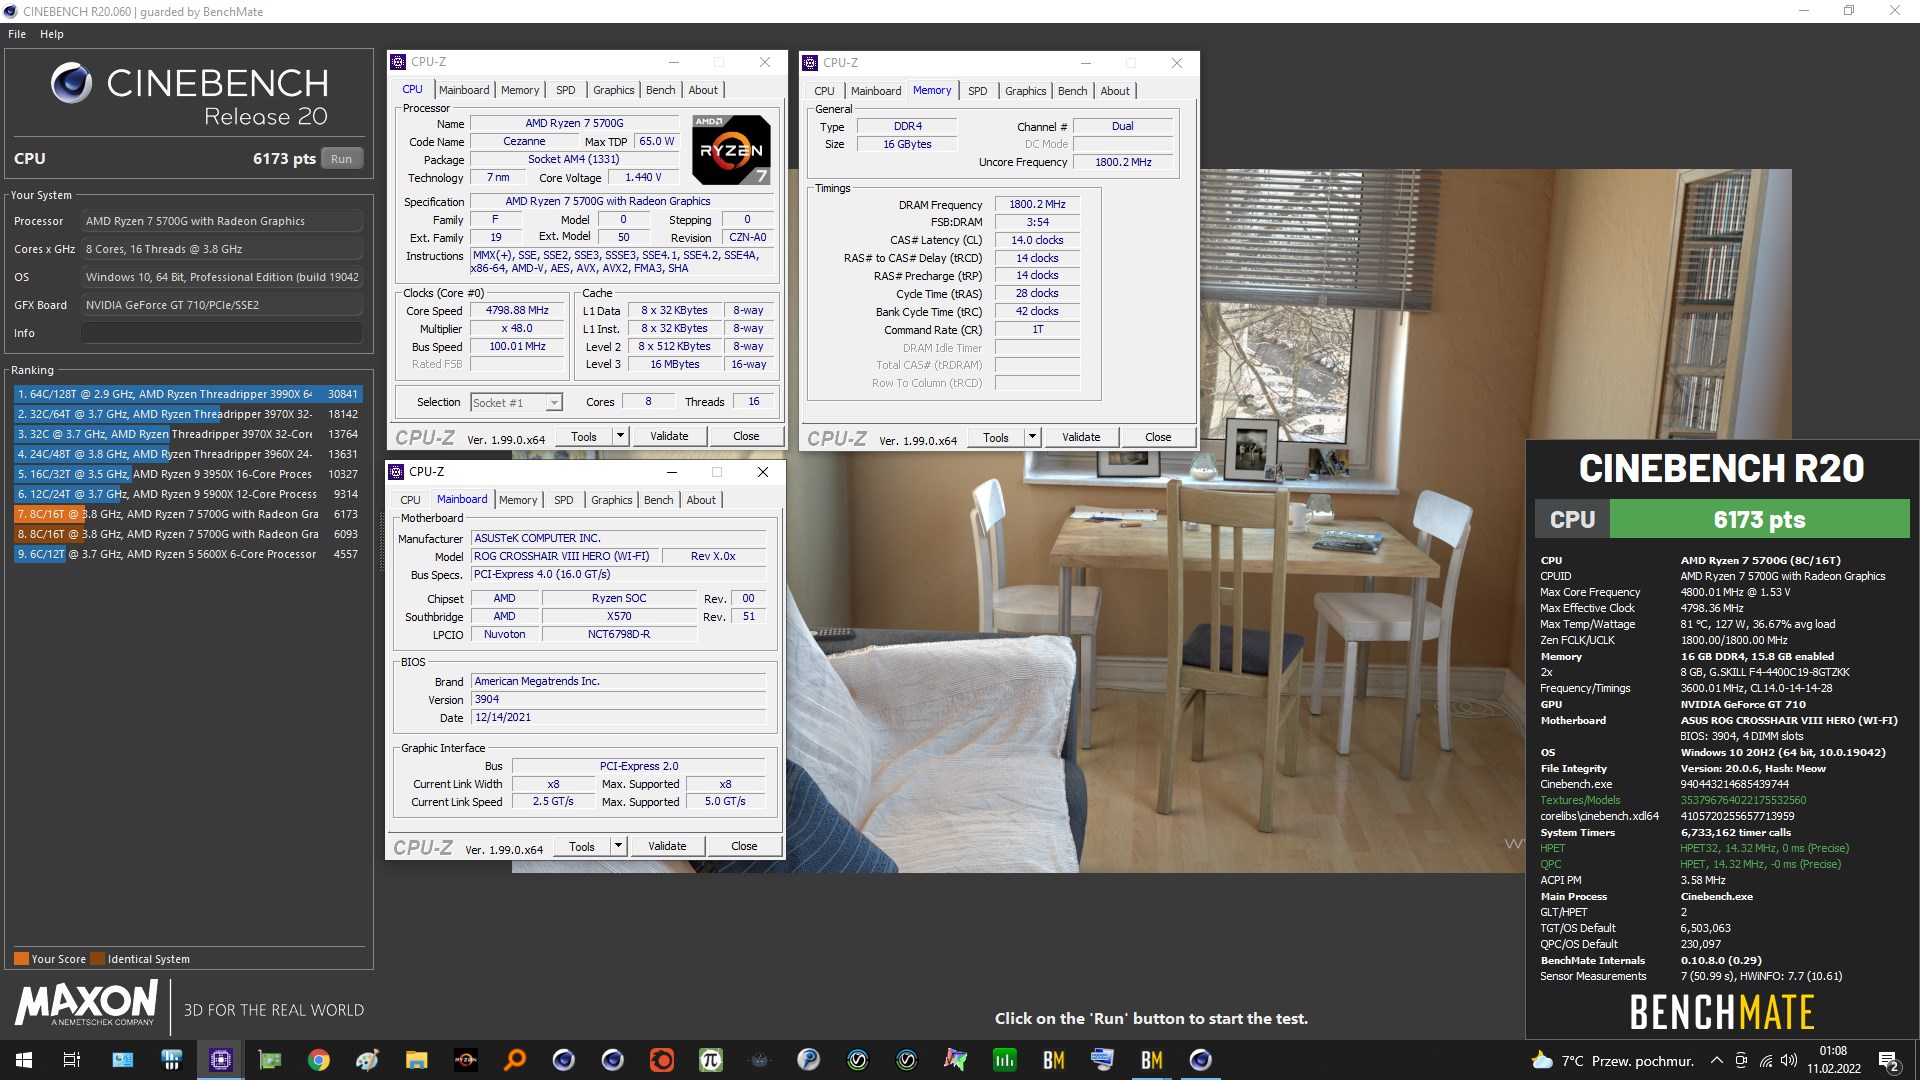
Task: Open the green bar chart taskbar icon
Action: [x=1004, y=1060]
